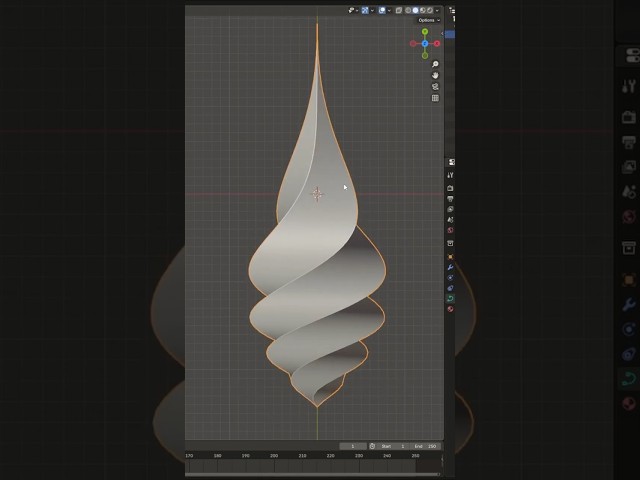The image size is (640, 480).
Task: Snap view to positive X axis gizmo
Action: pyautogui.click(x=437, y=43)
